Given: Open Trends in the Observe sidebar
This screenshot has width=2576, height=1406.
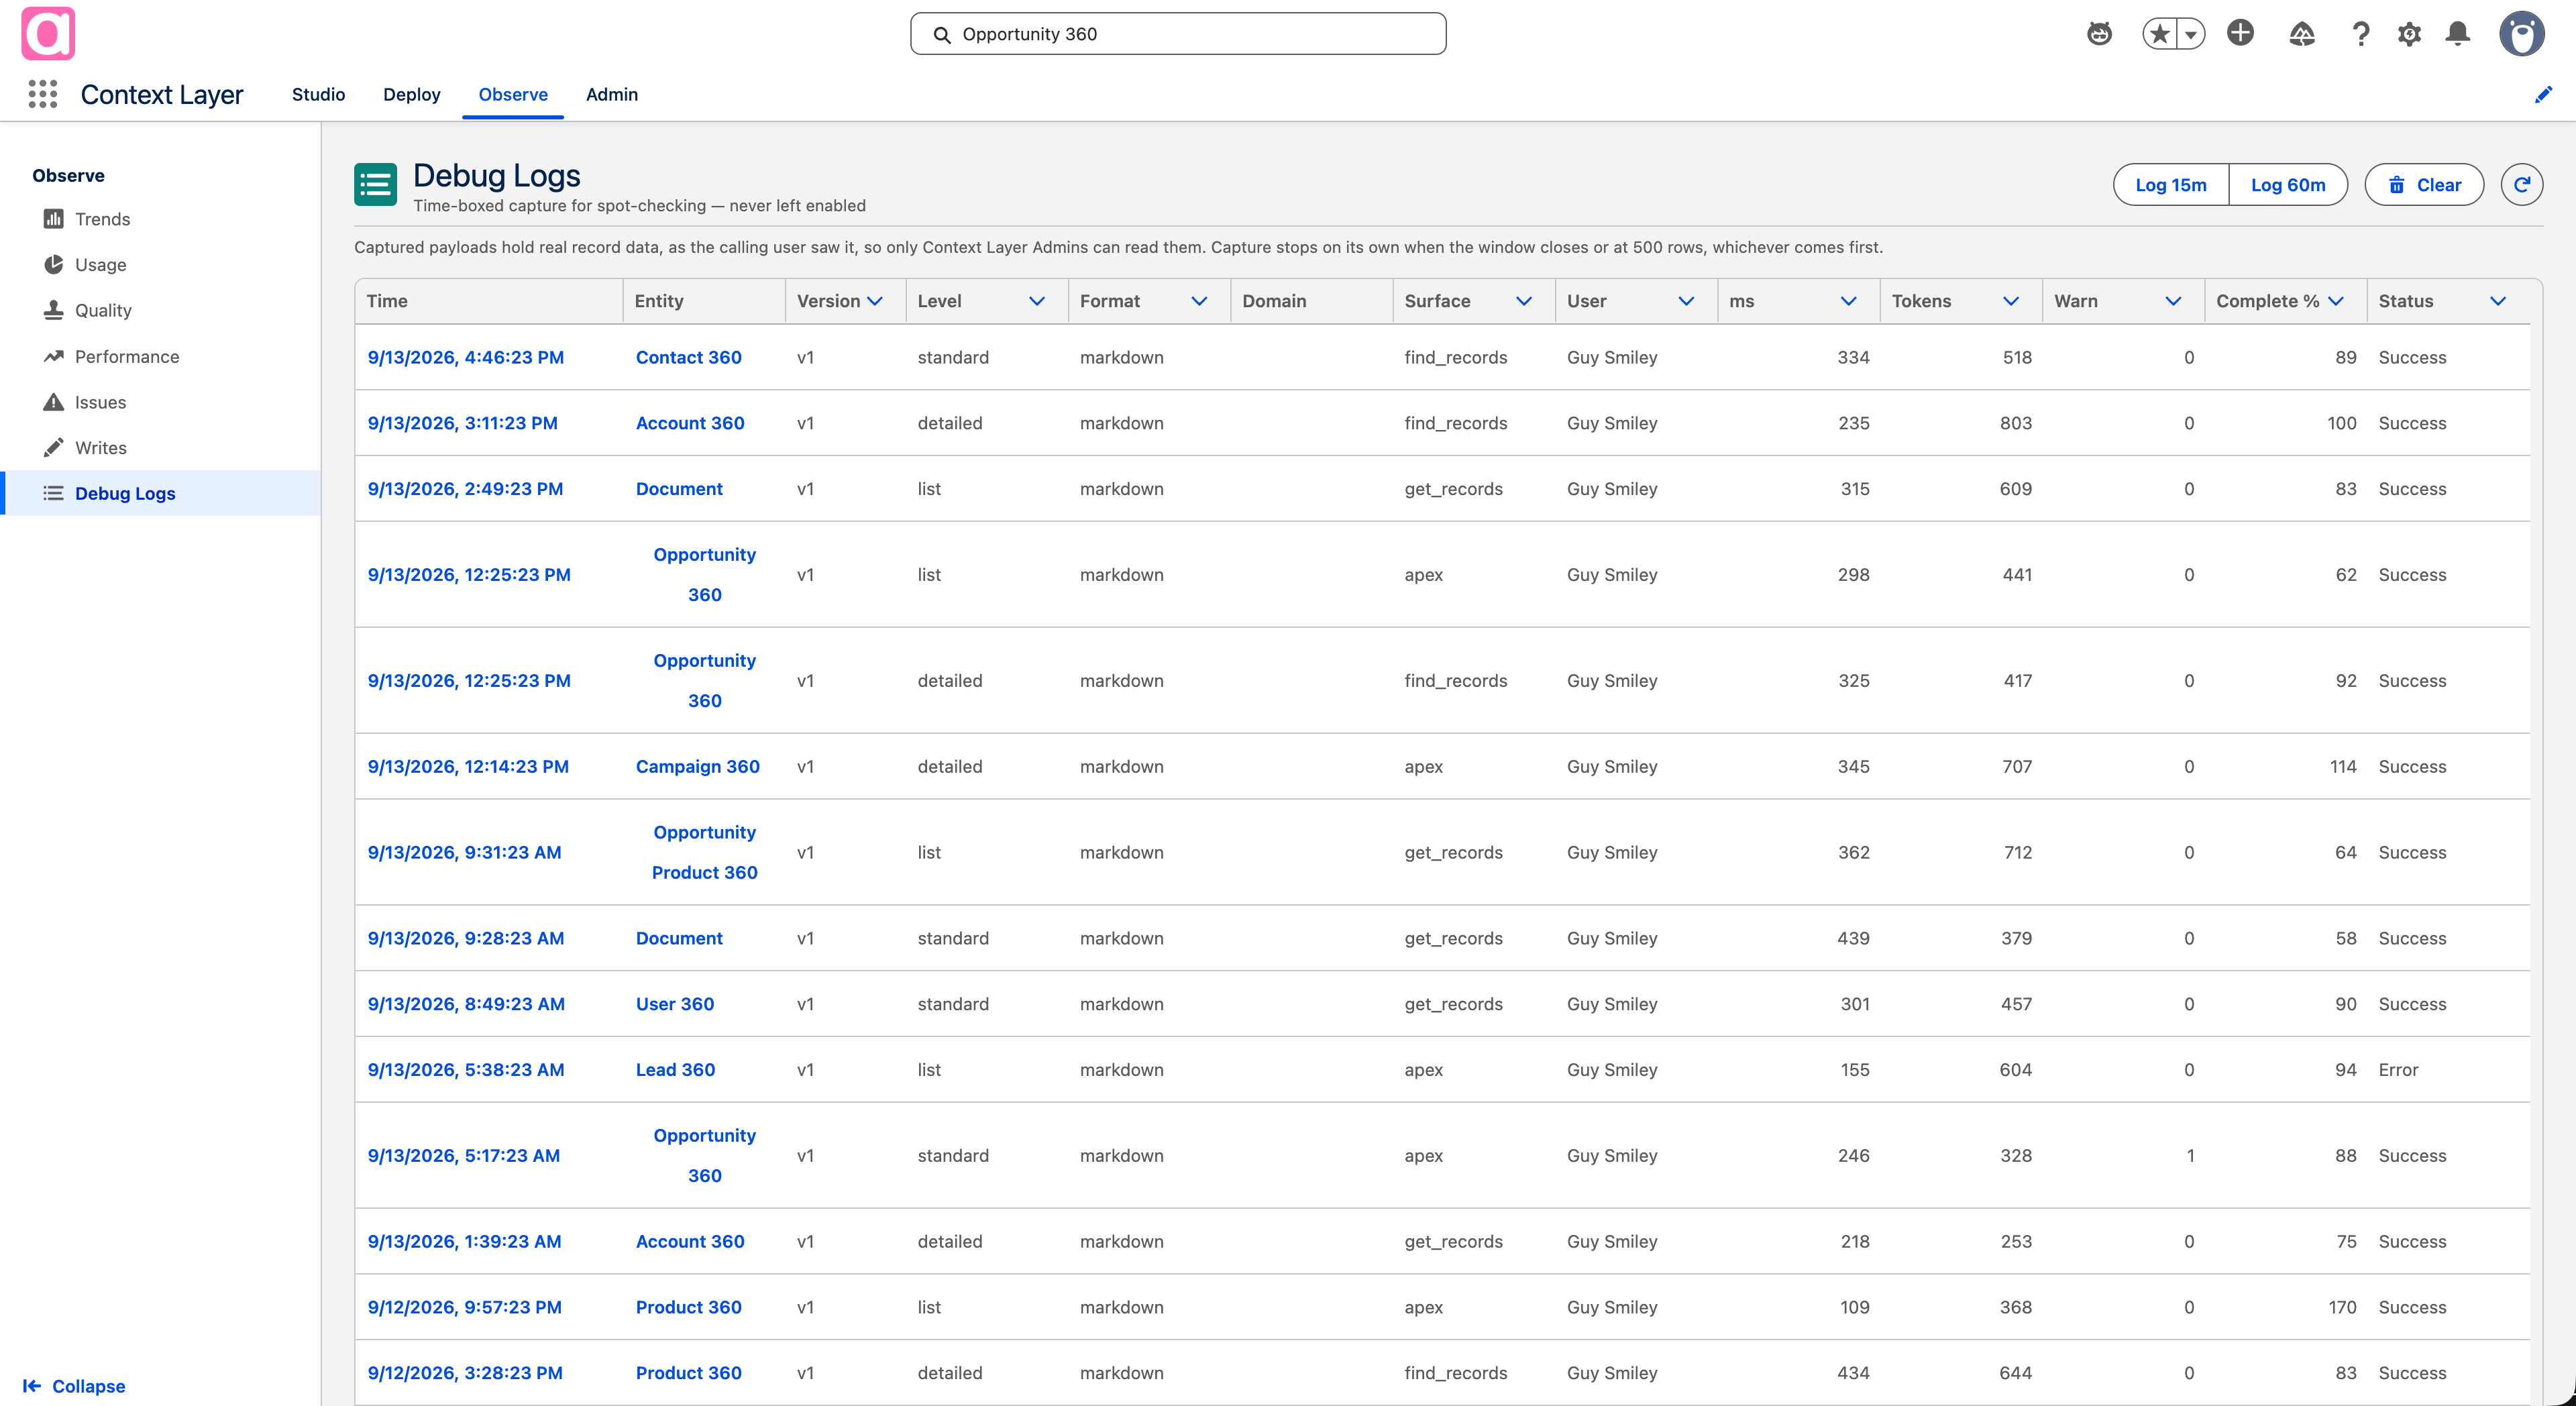Looking at the screenshot, I should tap(160, 219).
